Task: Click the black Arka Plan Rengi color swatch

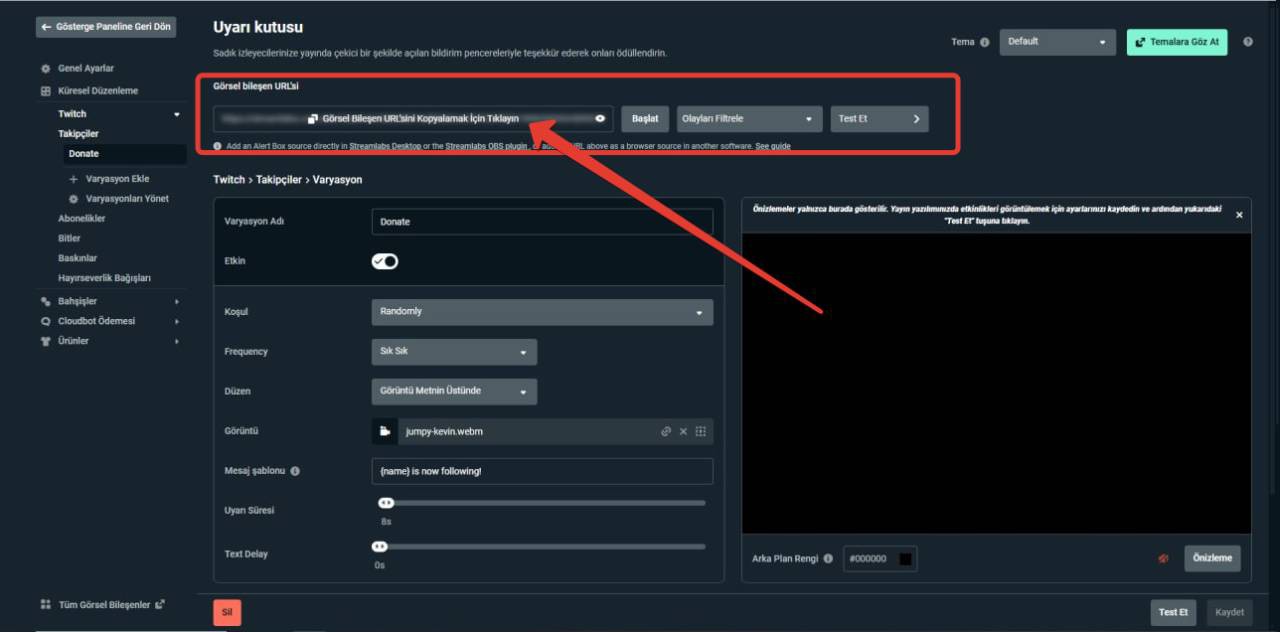Action: (905, 559)
